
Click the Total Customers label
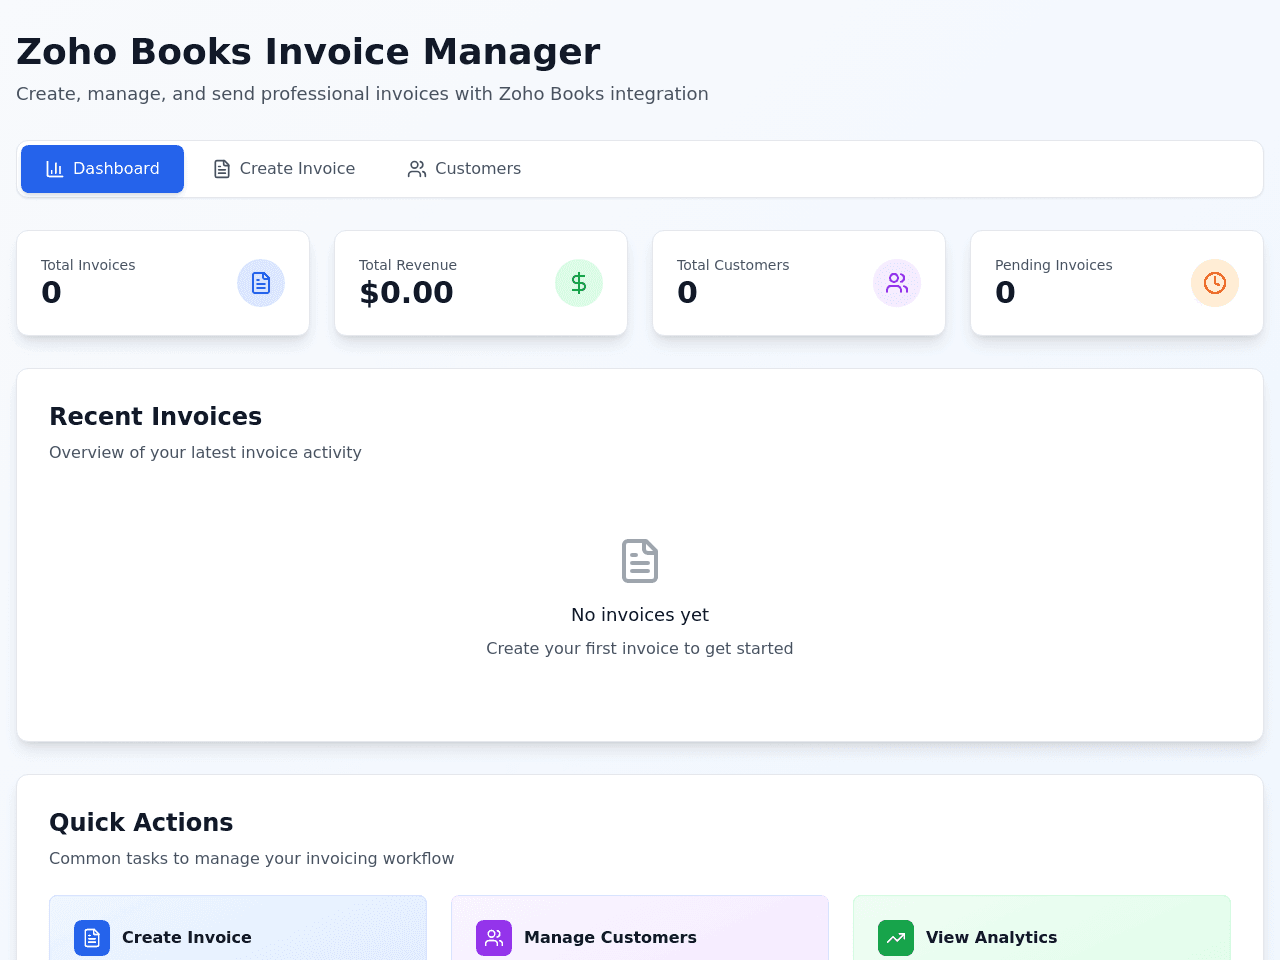coord(733,265)
